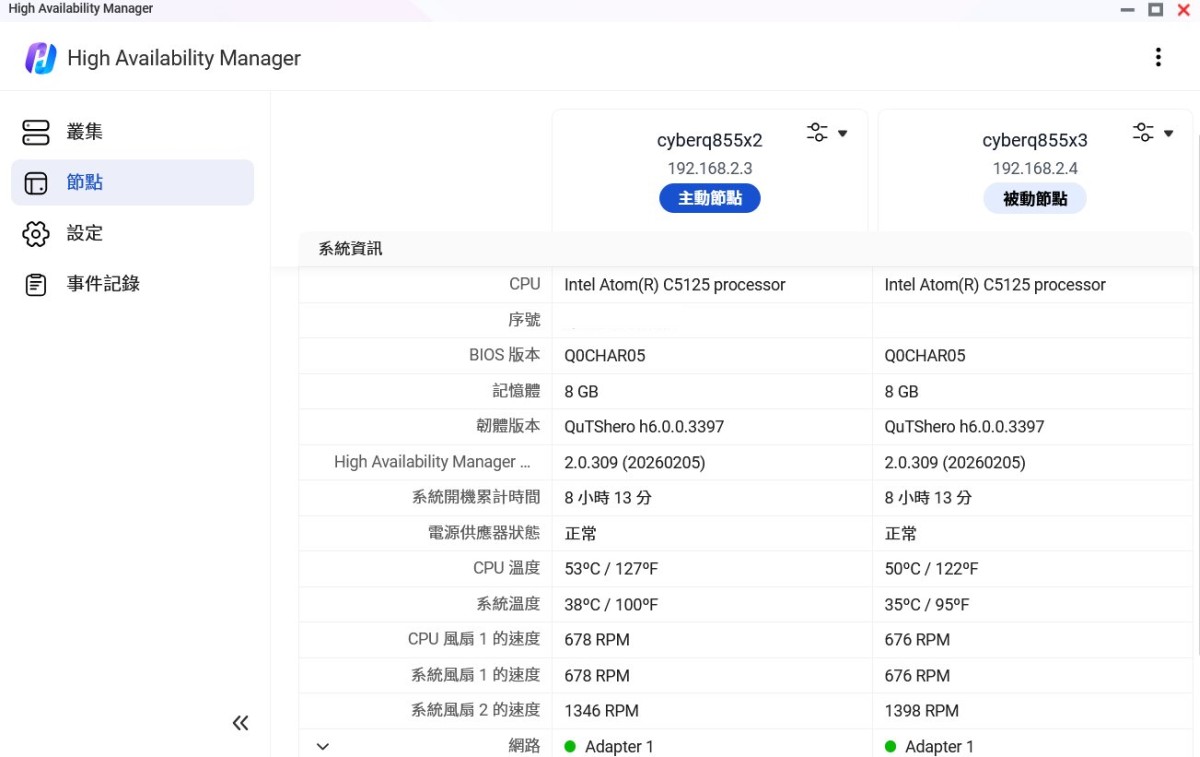Open the three-dot more options menu
Screen dimensions: 1200x757
[x=1158, y=58]
